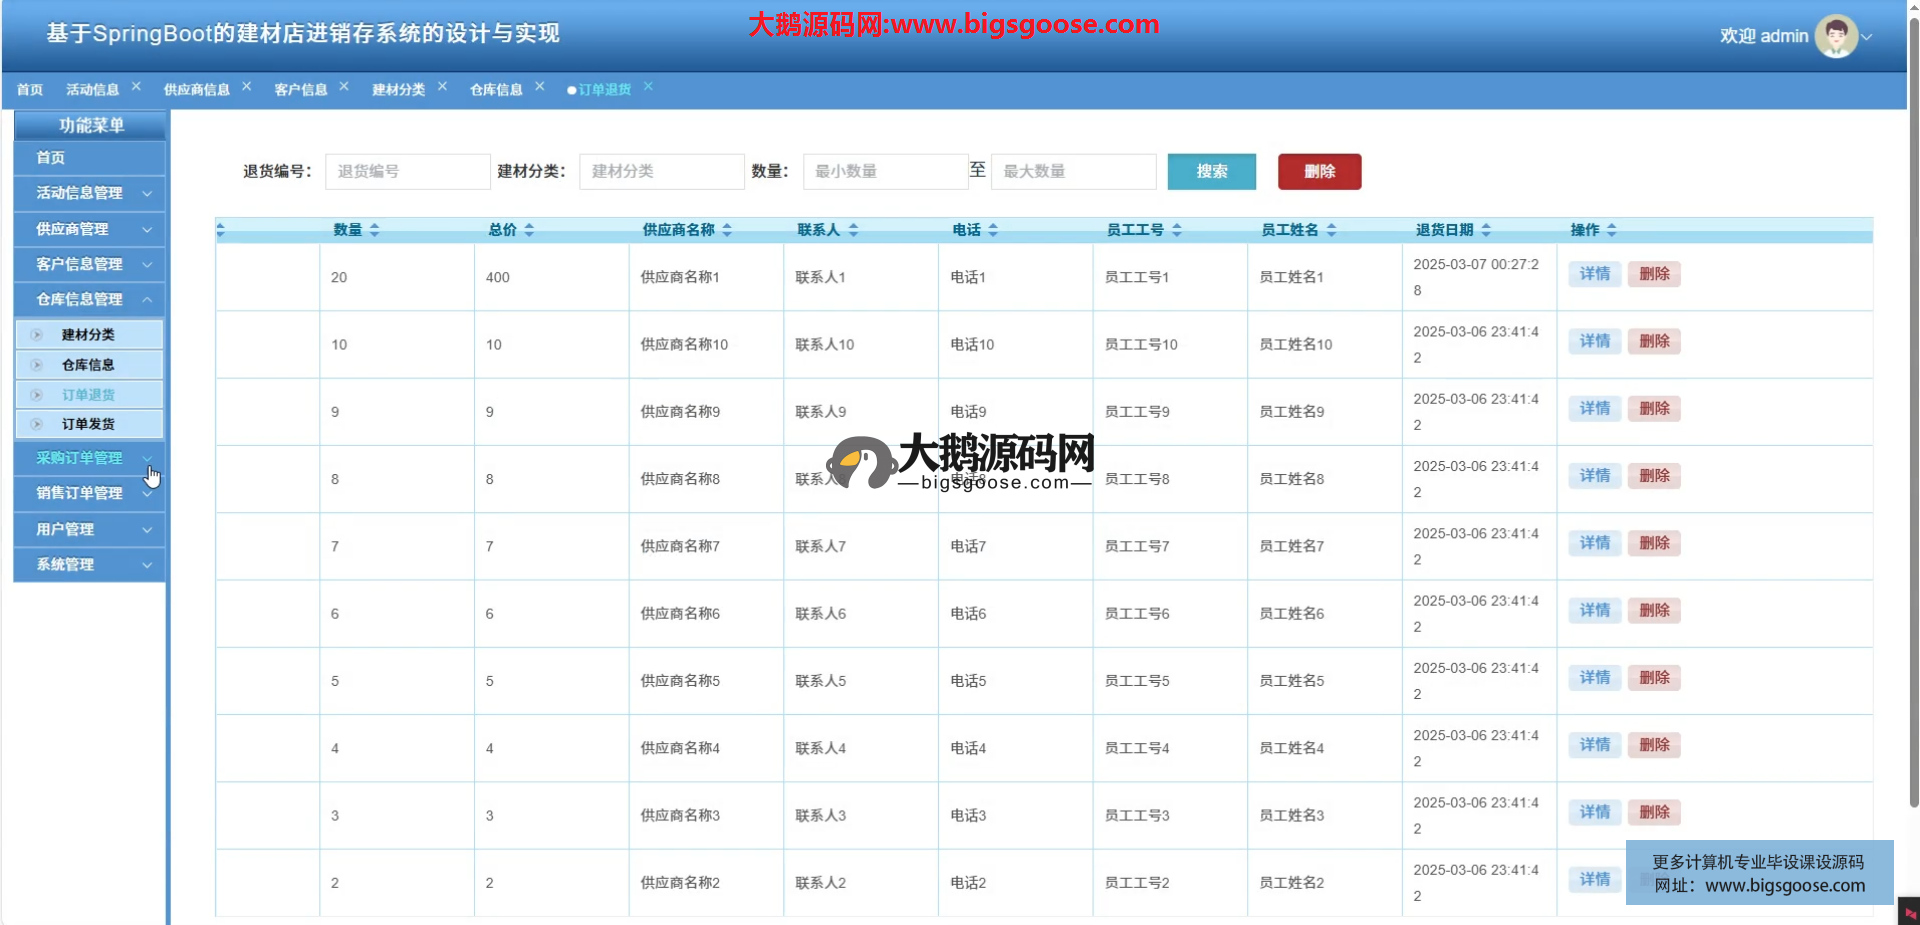Click the page vertical scrollbar
1920x925 pixels.
click(1913, 400)
